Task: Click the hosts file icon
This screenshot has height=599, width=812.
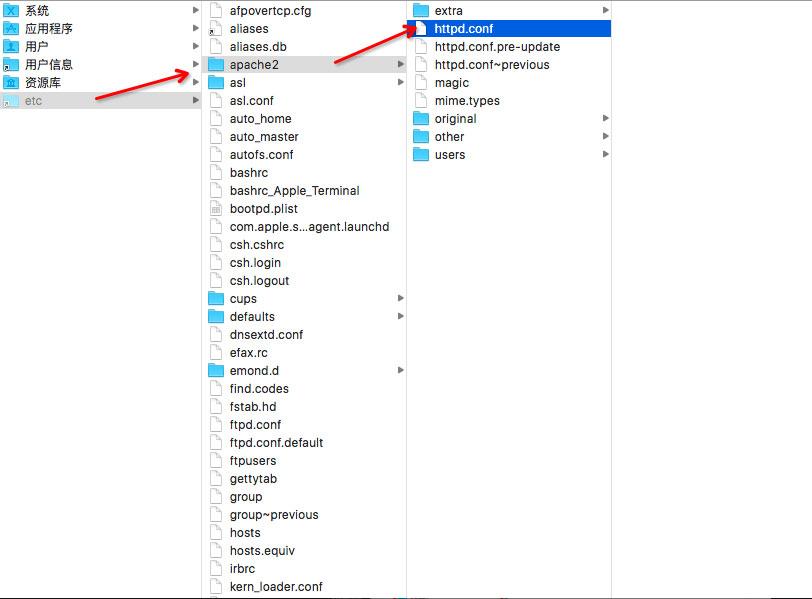Action: 216,533
